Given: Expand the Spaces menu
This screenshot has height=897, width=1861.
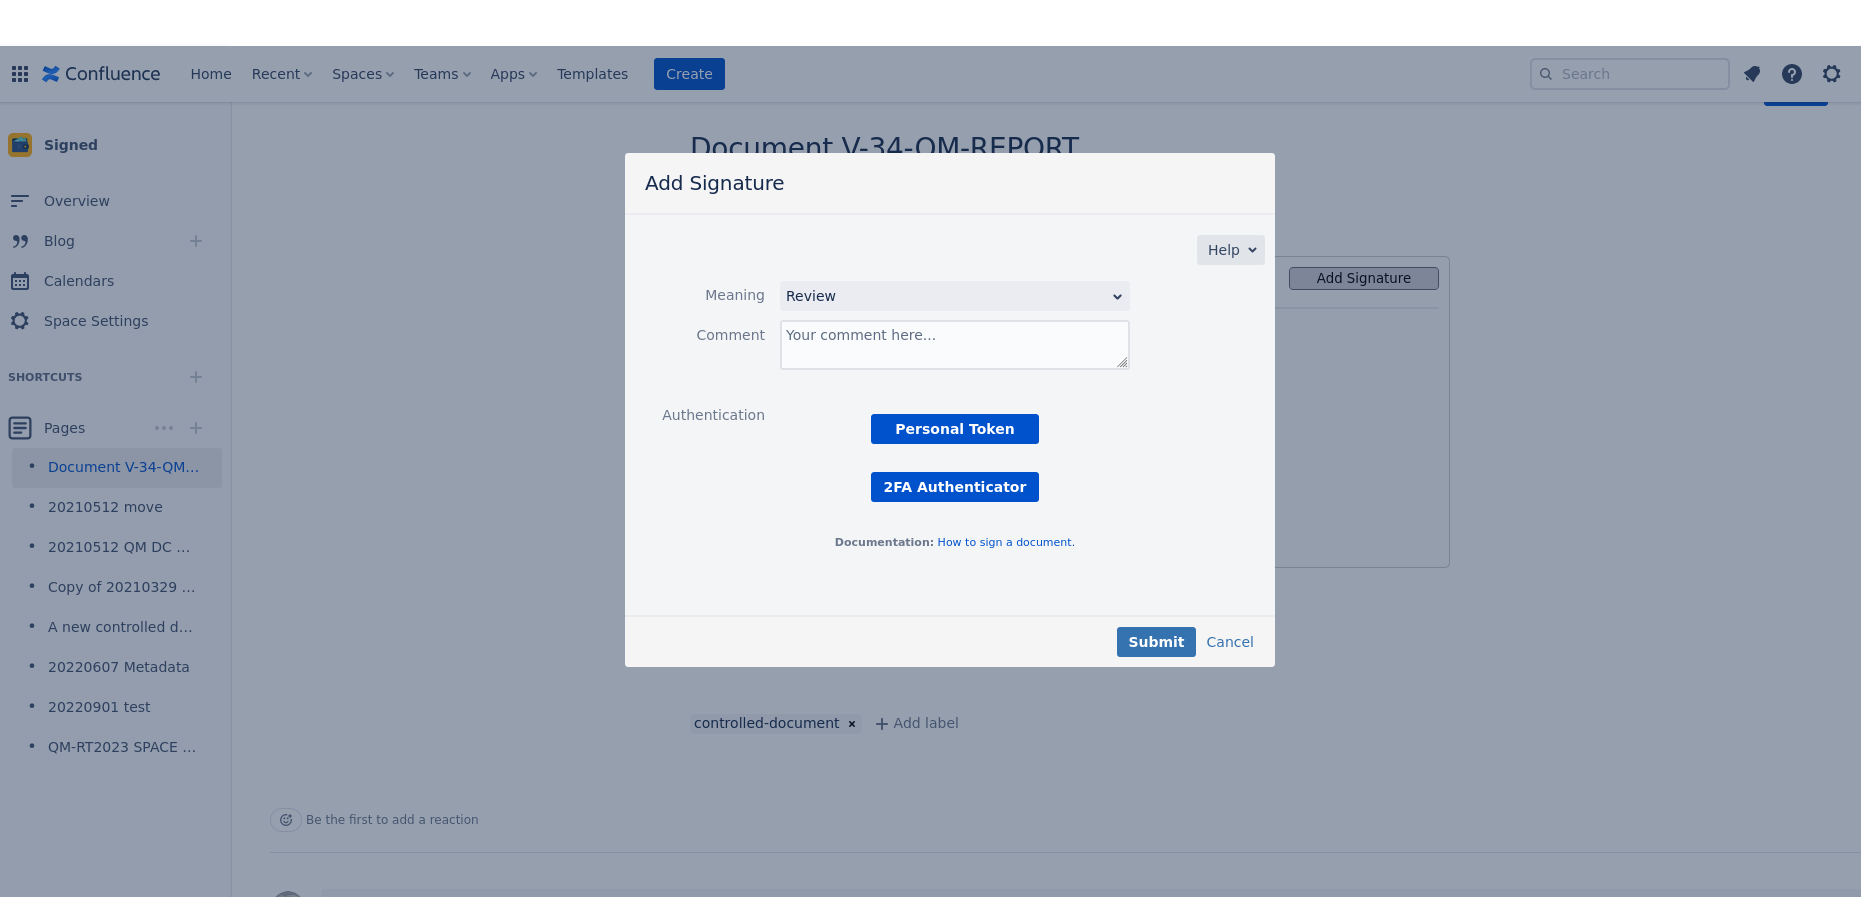Looking at the screenshot, I should click(x=363, y=74).
